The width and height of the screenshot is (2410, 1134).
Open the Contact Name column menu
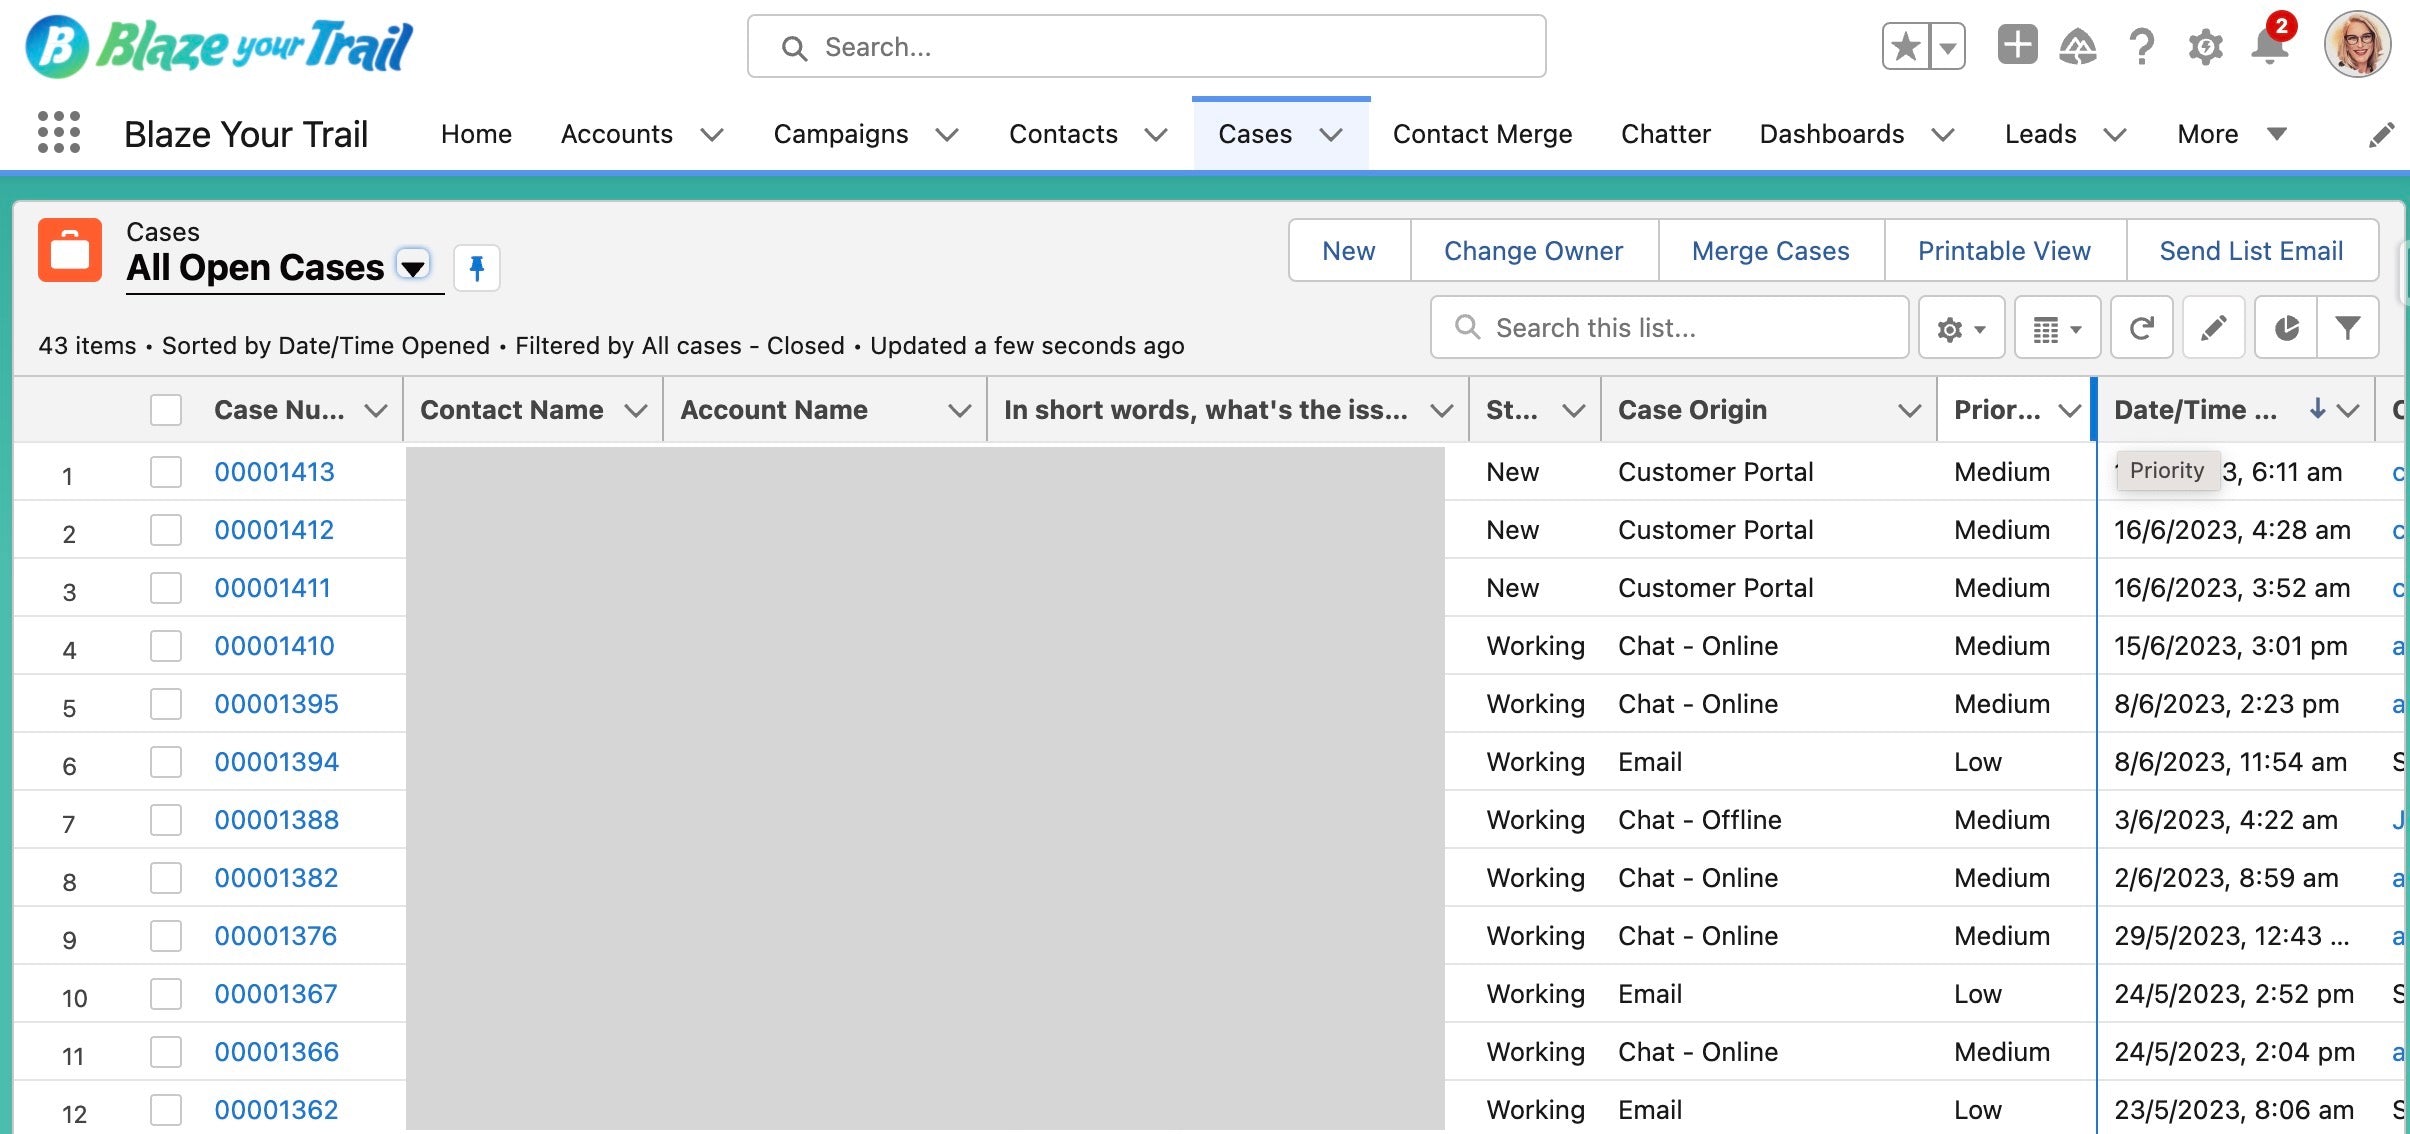pos(637,409)
